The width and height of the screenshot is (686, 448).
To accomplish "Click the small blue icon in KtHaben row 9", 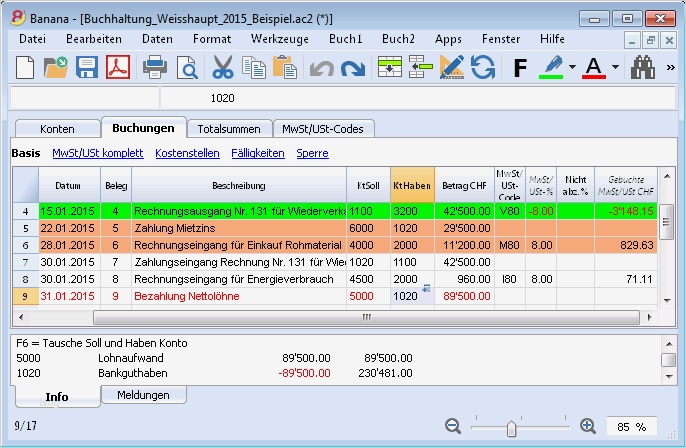I will pyautogui.click(x=426, y=289).
